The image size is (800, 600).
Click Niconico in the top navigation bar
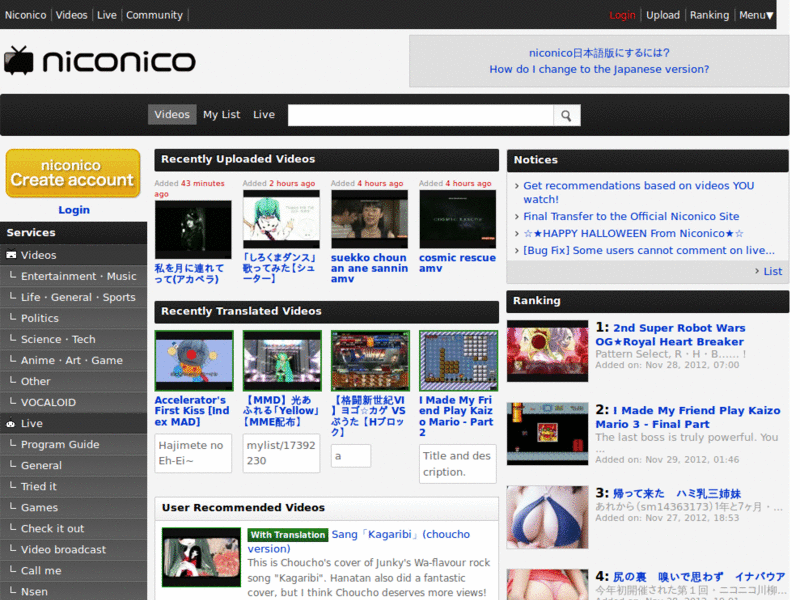coord(26,15)
